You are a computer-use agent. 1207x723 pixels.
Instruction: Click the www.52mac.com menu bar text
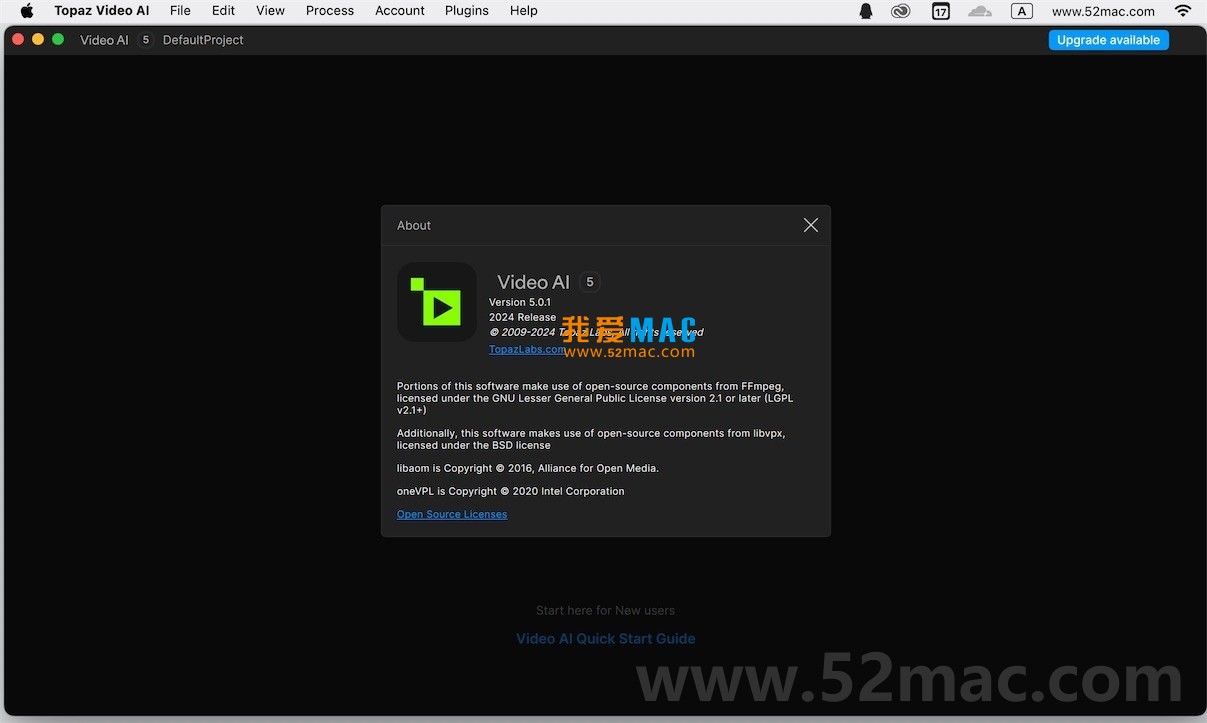point(1103,11)
